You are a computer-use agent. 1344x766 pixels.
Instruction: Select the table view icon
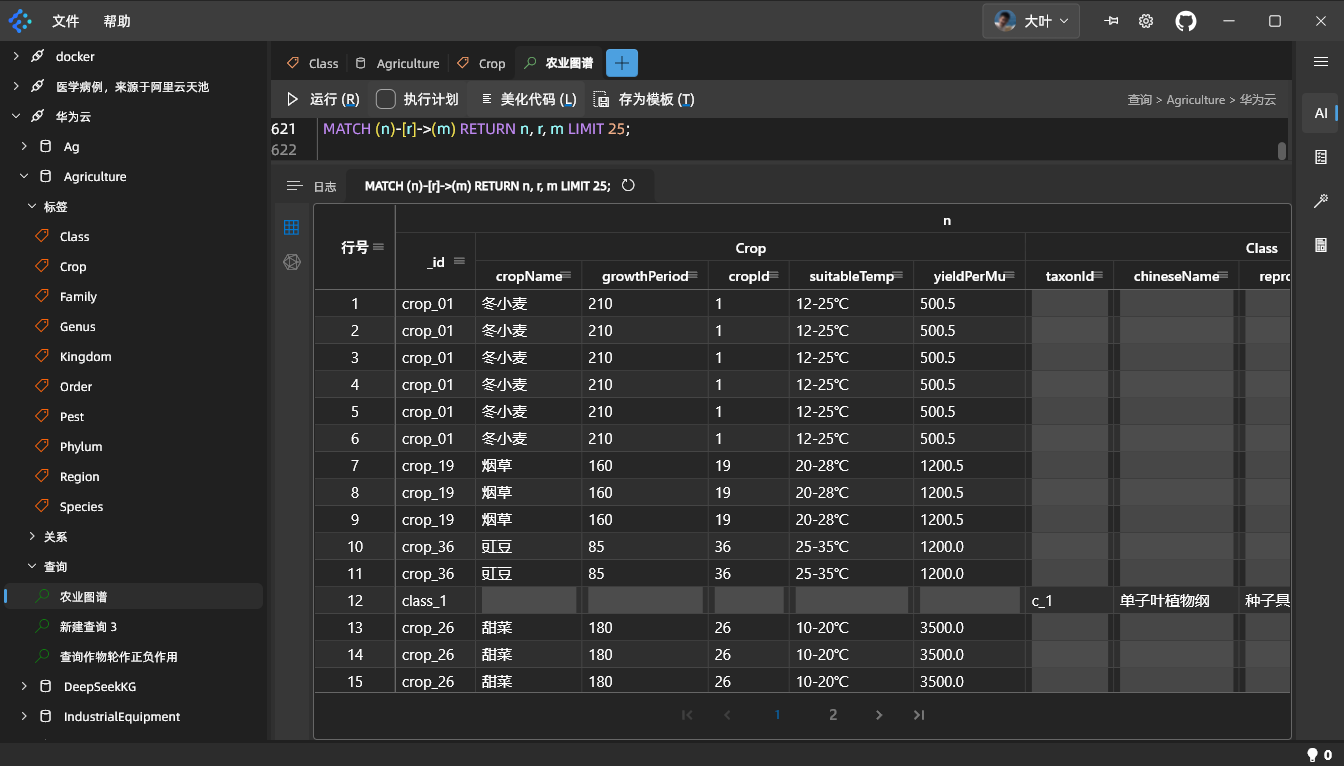point(292,227)
